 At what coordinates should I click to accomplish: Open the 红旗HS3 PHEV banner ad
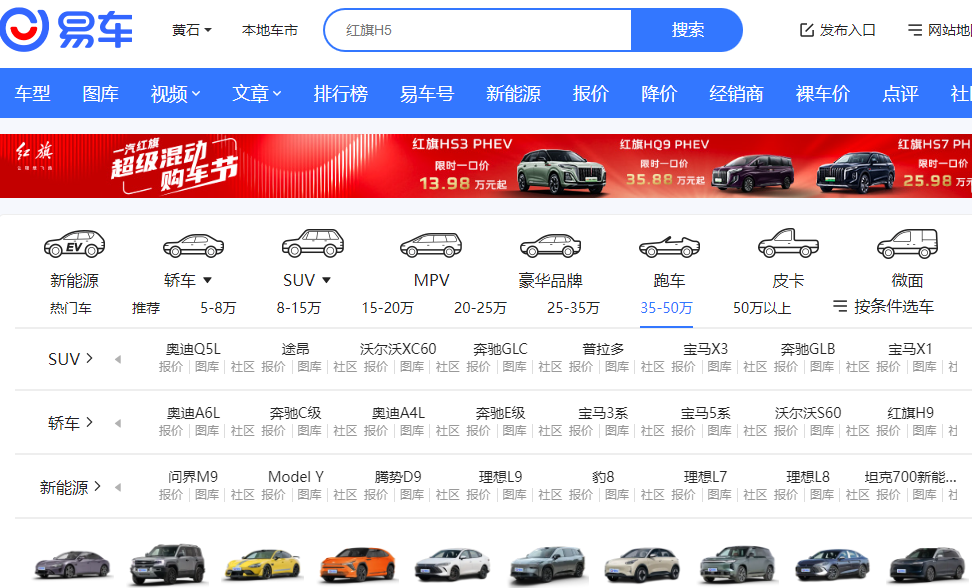click(508, 165)
